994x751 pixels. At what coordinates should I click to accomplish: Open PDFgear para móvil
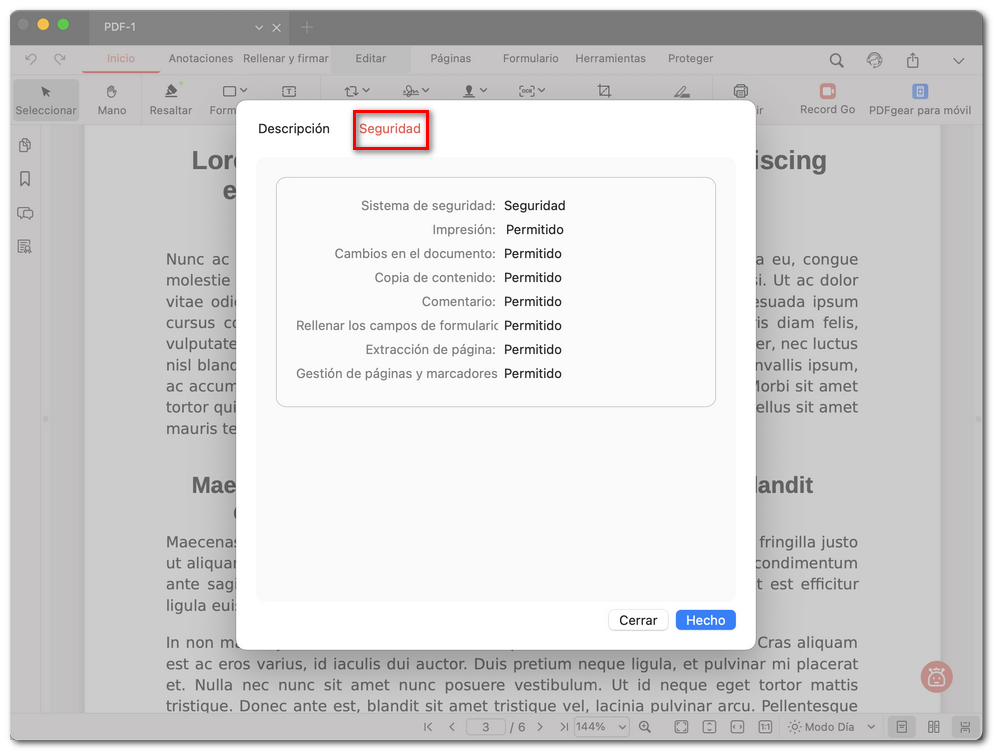tap(919, 98)
